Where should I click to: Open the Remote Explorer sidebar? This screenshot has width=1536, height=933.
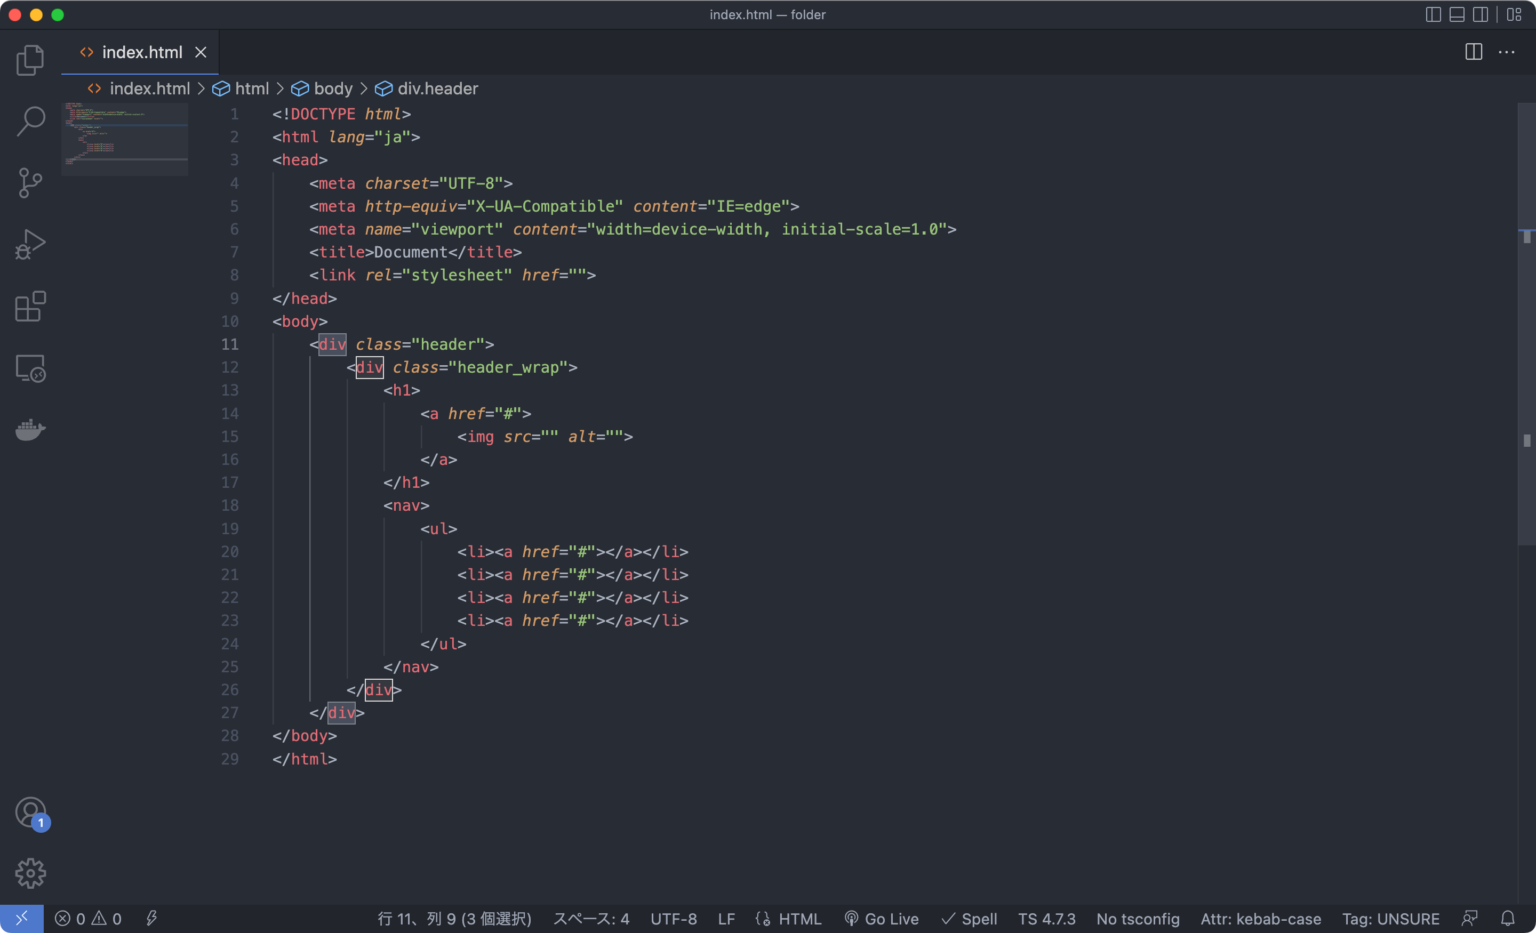tap(30, 368)
